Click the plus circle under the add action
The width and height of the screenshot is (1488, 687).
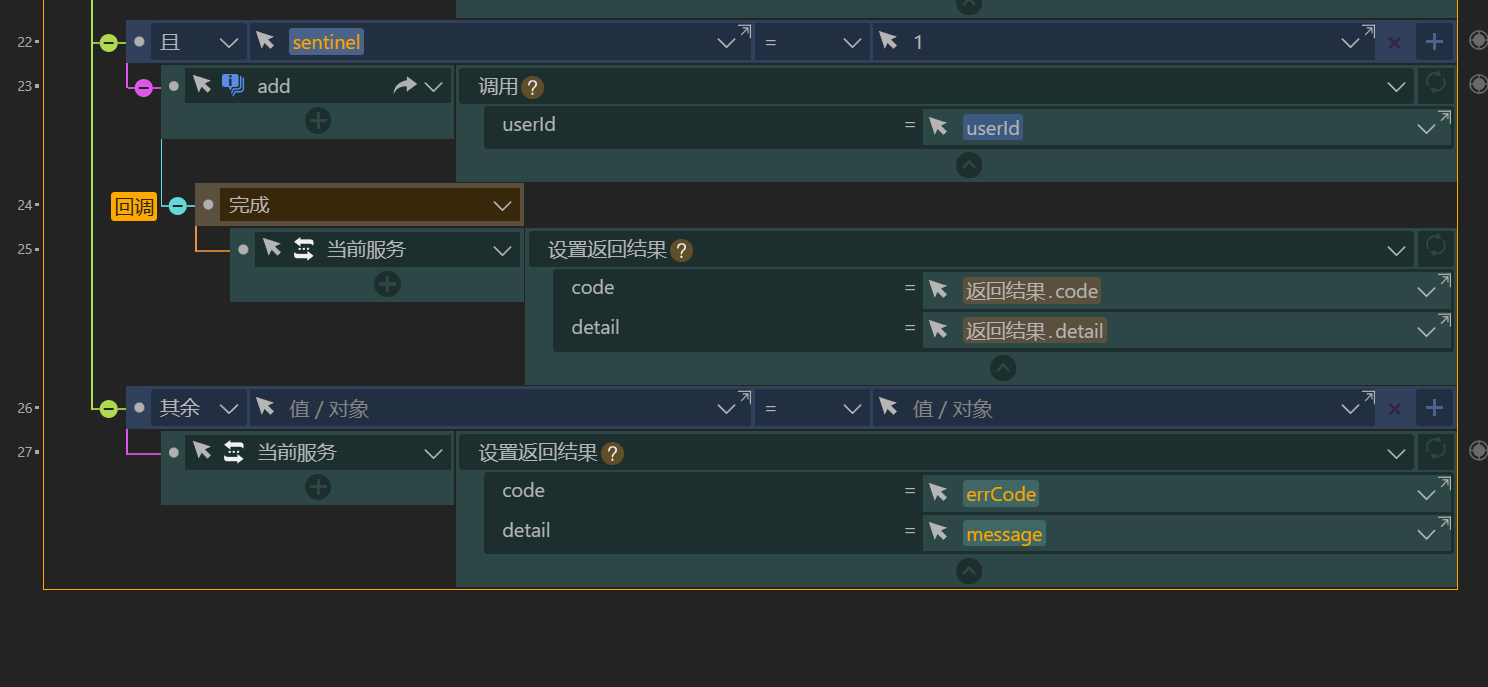(x=318, y=121)
